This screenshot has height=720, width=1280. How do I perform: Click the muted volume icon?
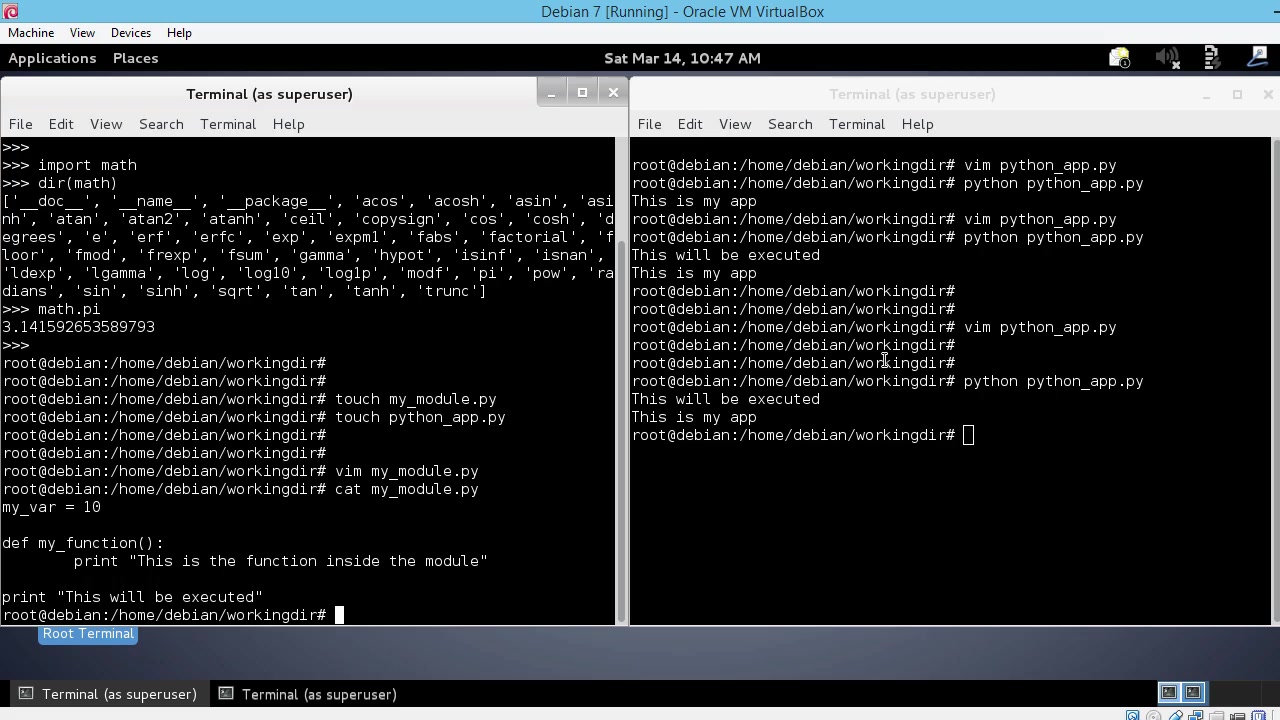click(x=1167, y=58)
